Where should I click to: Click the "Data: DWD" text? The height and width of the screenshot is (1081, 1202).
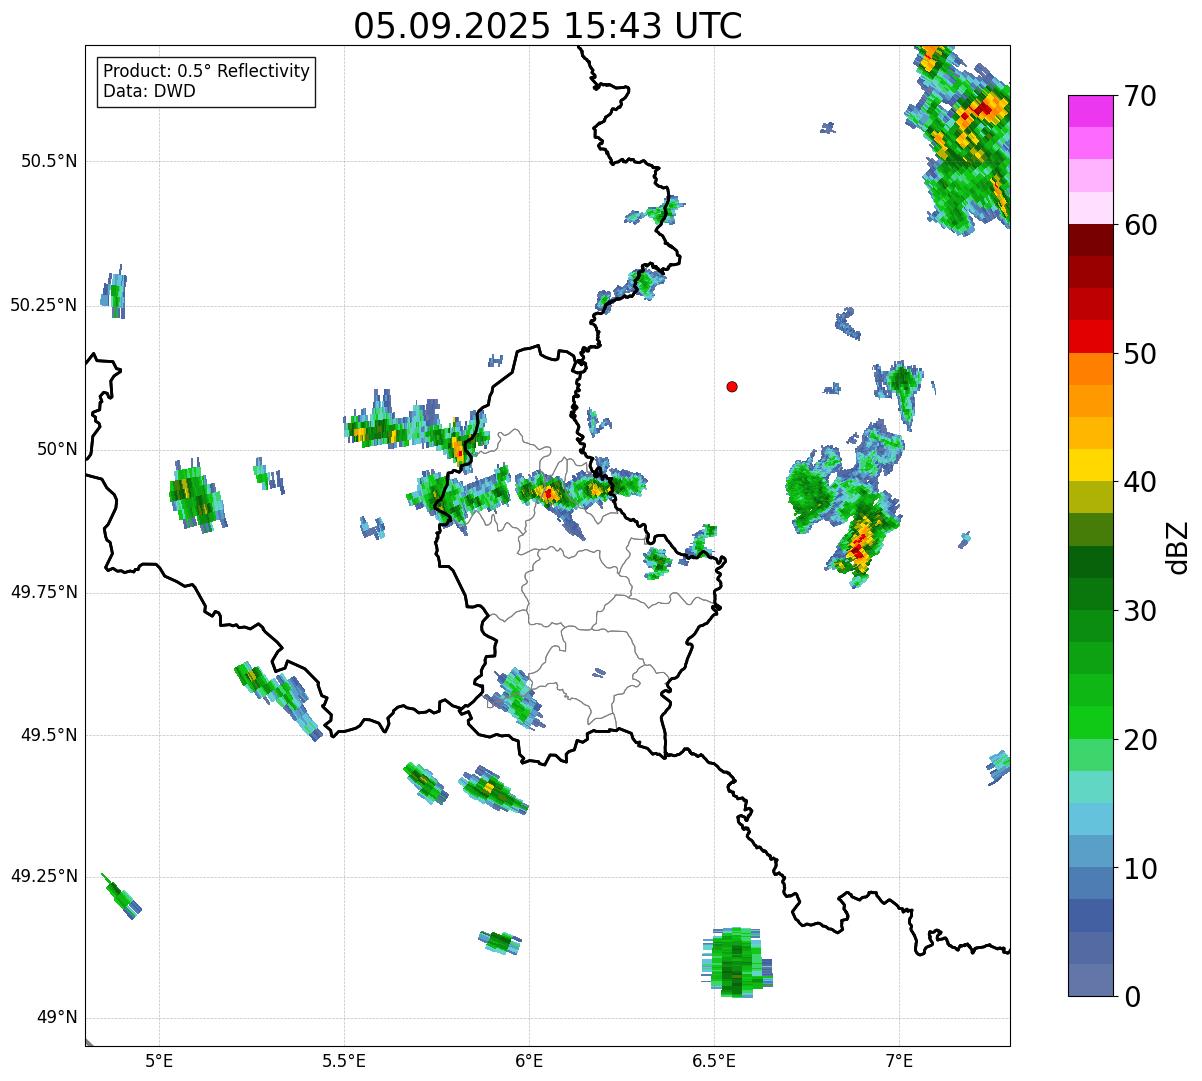click(x=149, y=91)
